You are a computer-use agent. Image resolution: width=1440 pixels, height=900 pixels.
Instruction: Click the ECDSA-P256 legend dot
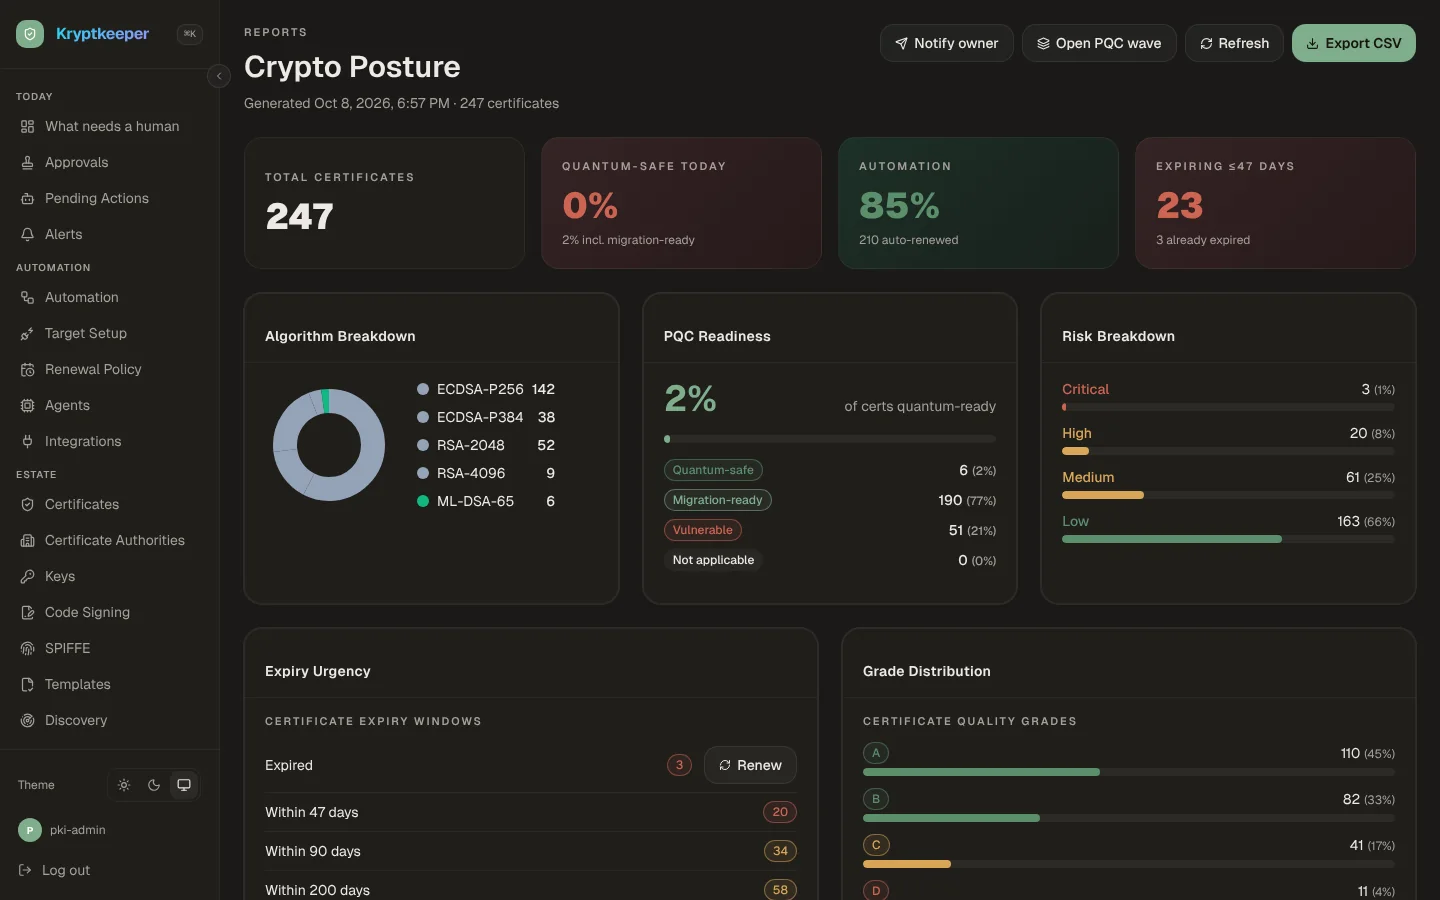423,389
